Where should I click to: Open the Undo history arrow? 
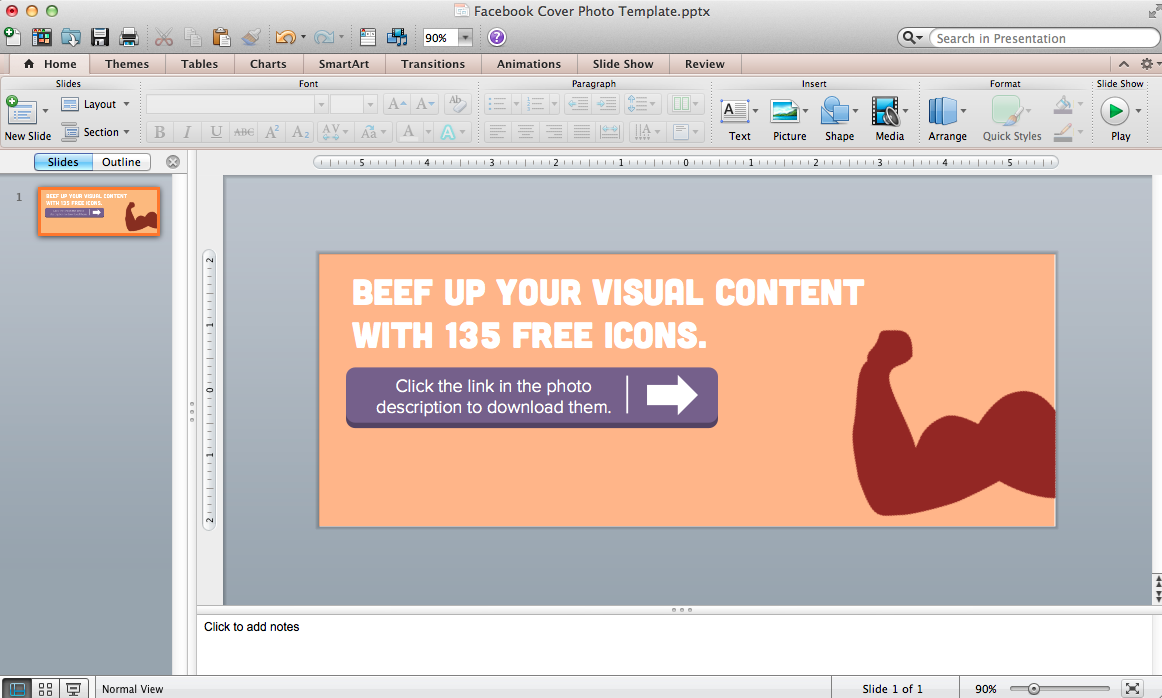(303, 37)
